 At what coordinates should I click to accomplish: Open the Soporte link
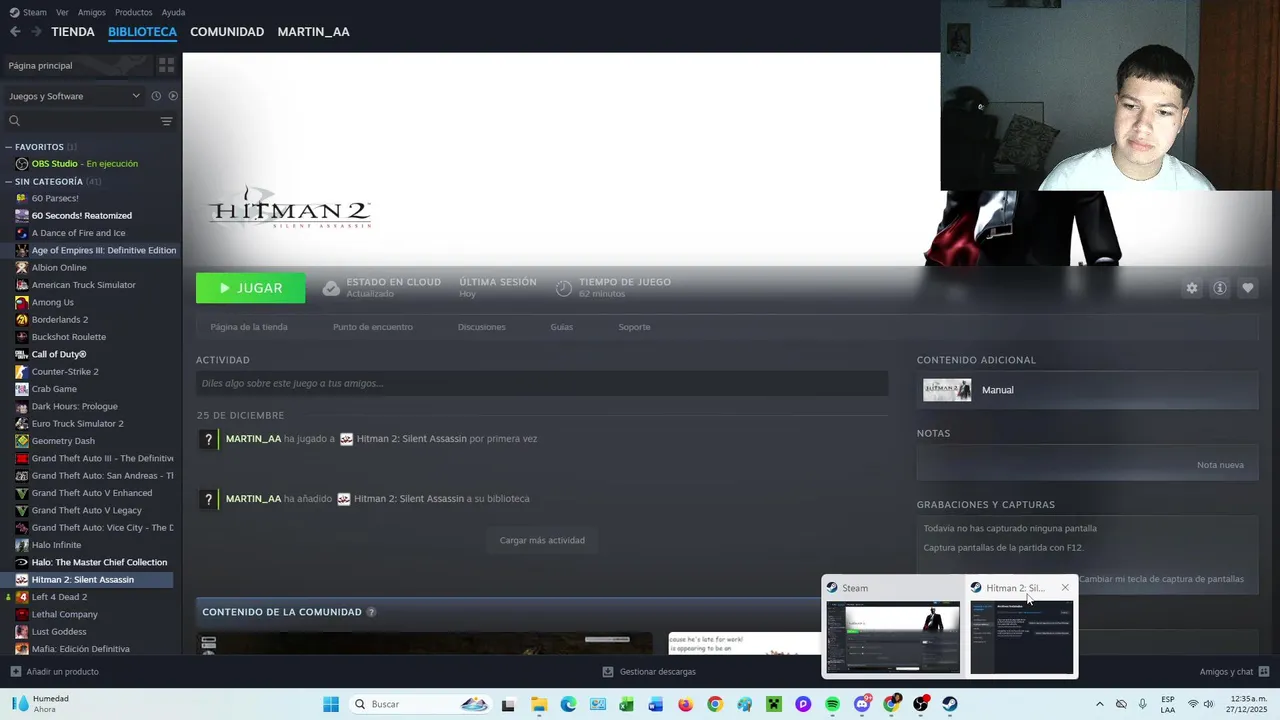coord(634,327)
